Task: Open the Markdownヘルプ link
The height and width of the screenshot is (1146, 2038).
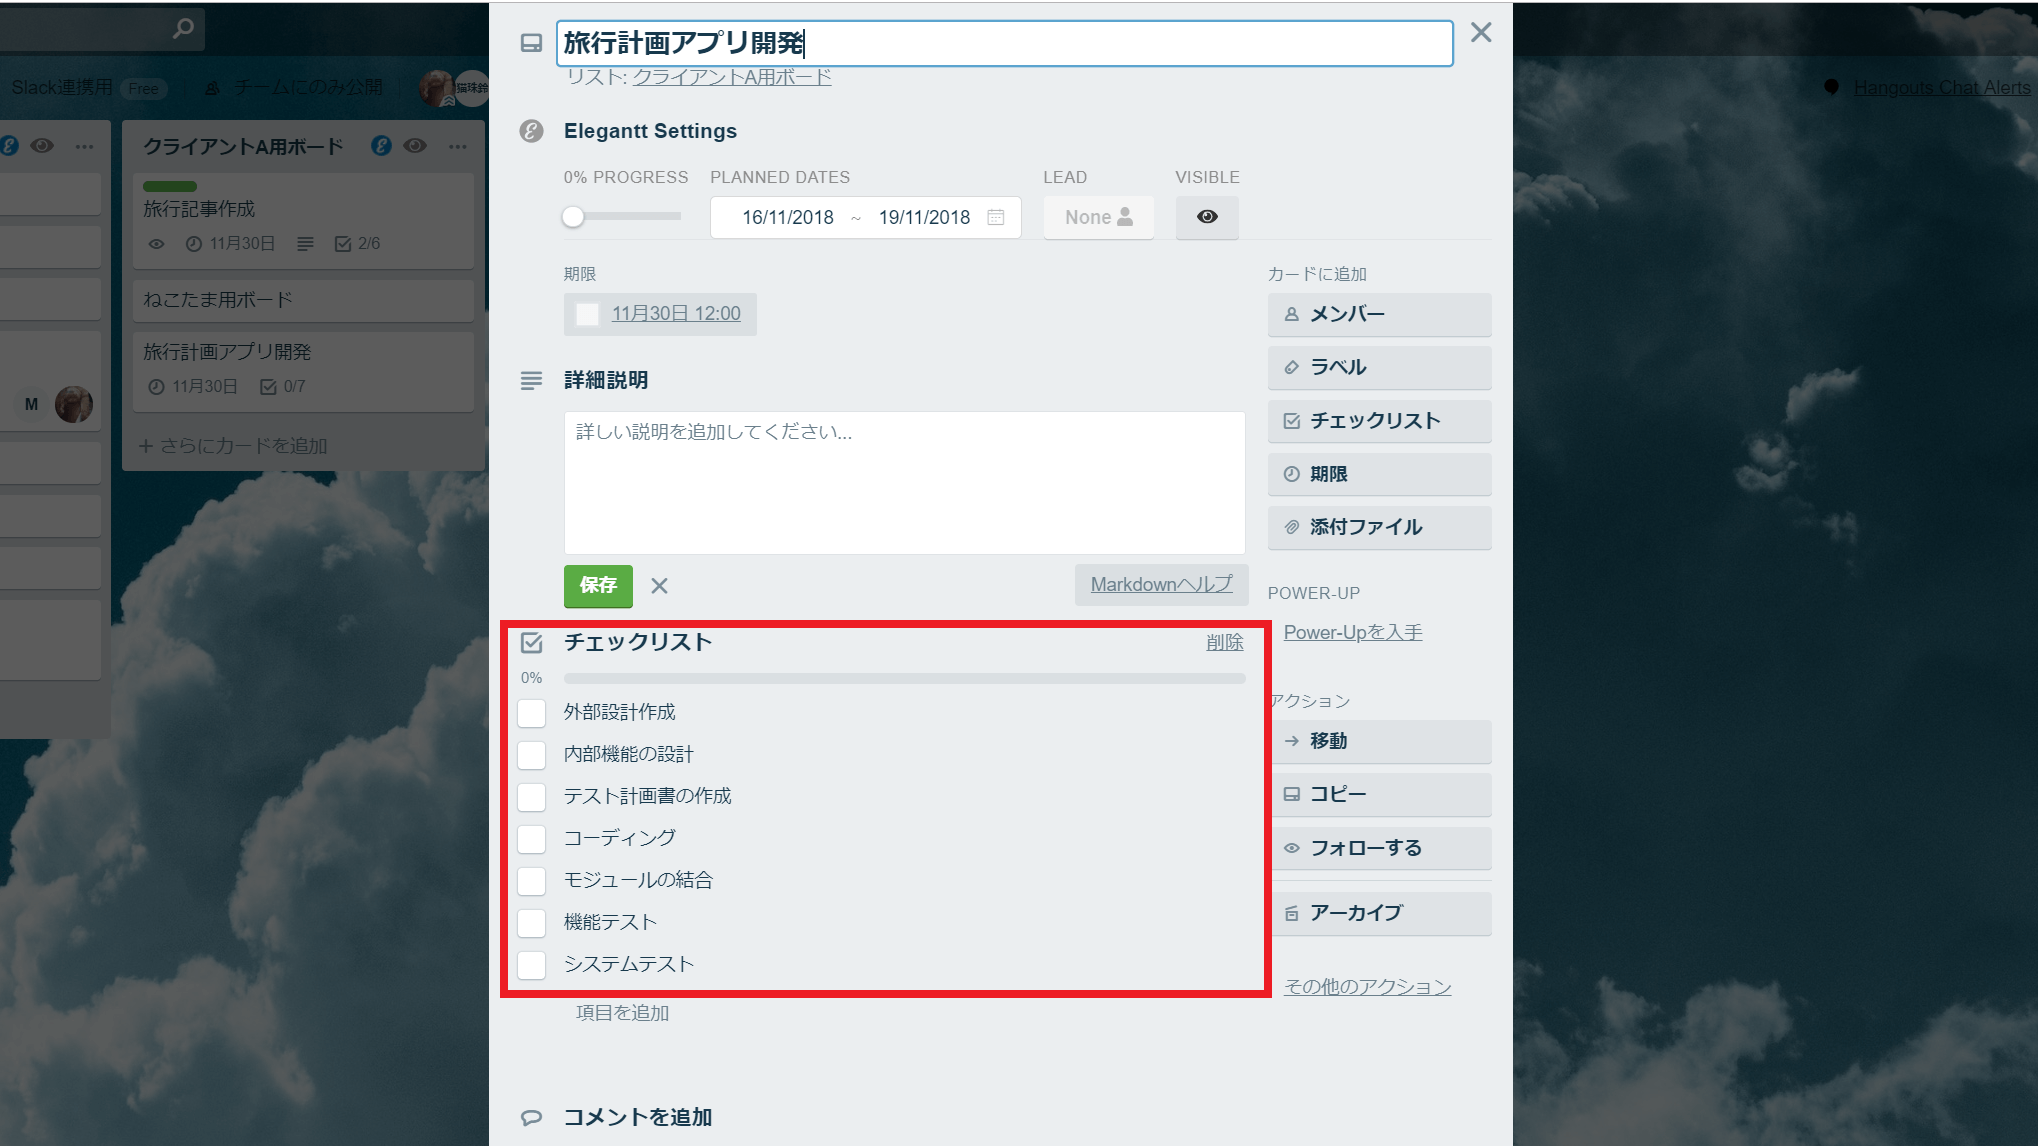Action: coord(1161,584)
